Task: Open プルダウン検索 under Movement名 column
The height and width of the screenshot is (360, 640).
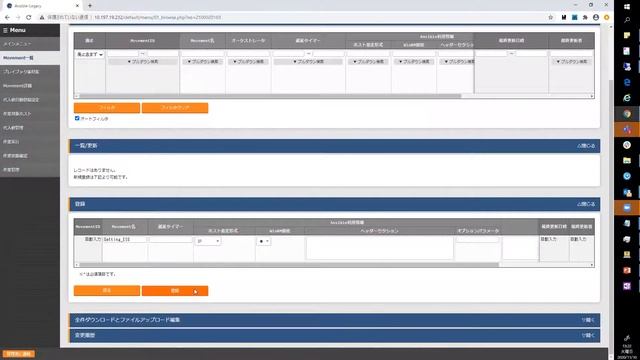Action: (x=203, y=62)
